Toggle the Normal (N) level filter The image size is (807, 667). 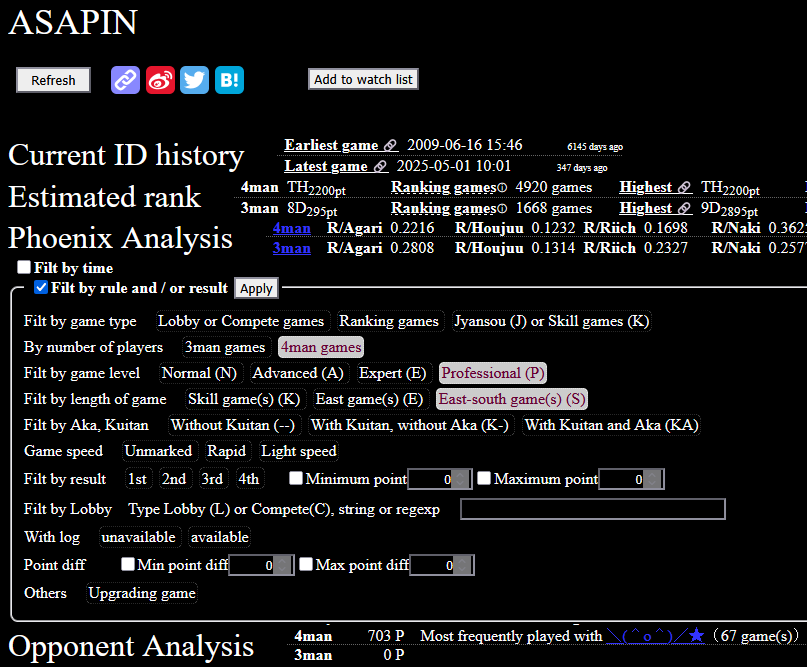(x=199, y=373)
